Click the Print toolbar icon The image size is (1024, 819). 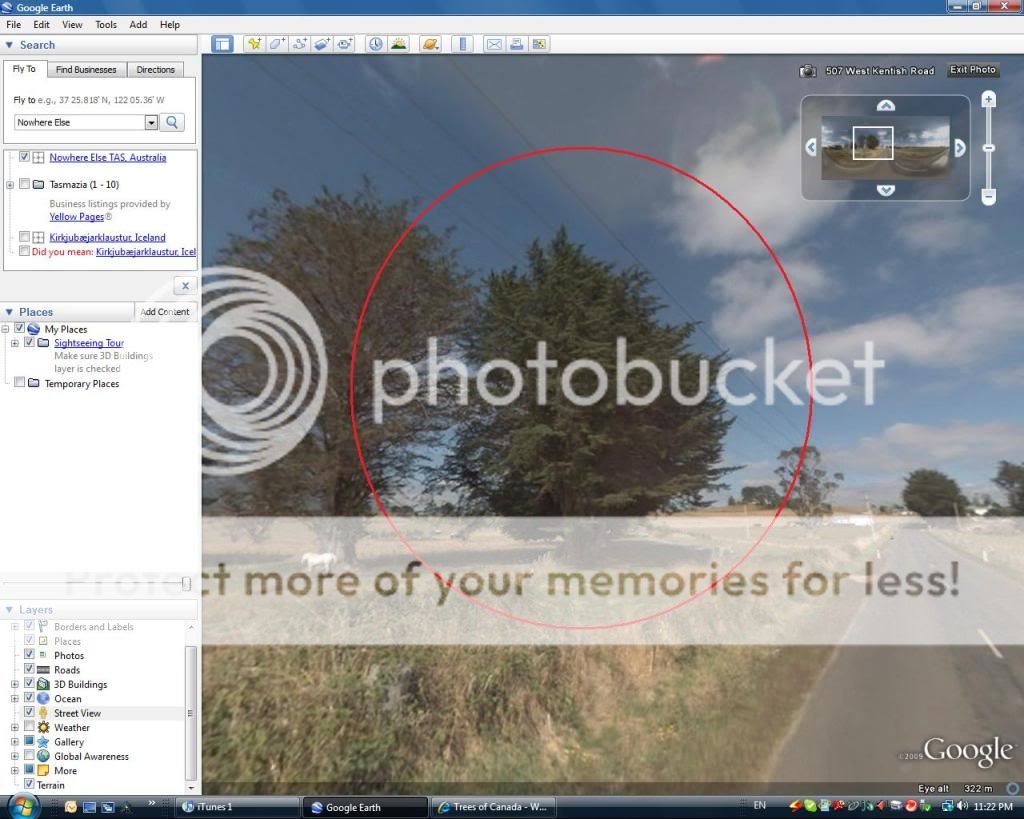pyautogui.click(x=517, y=44)
